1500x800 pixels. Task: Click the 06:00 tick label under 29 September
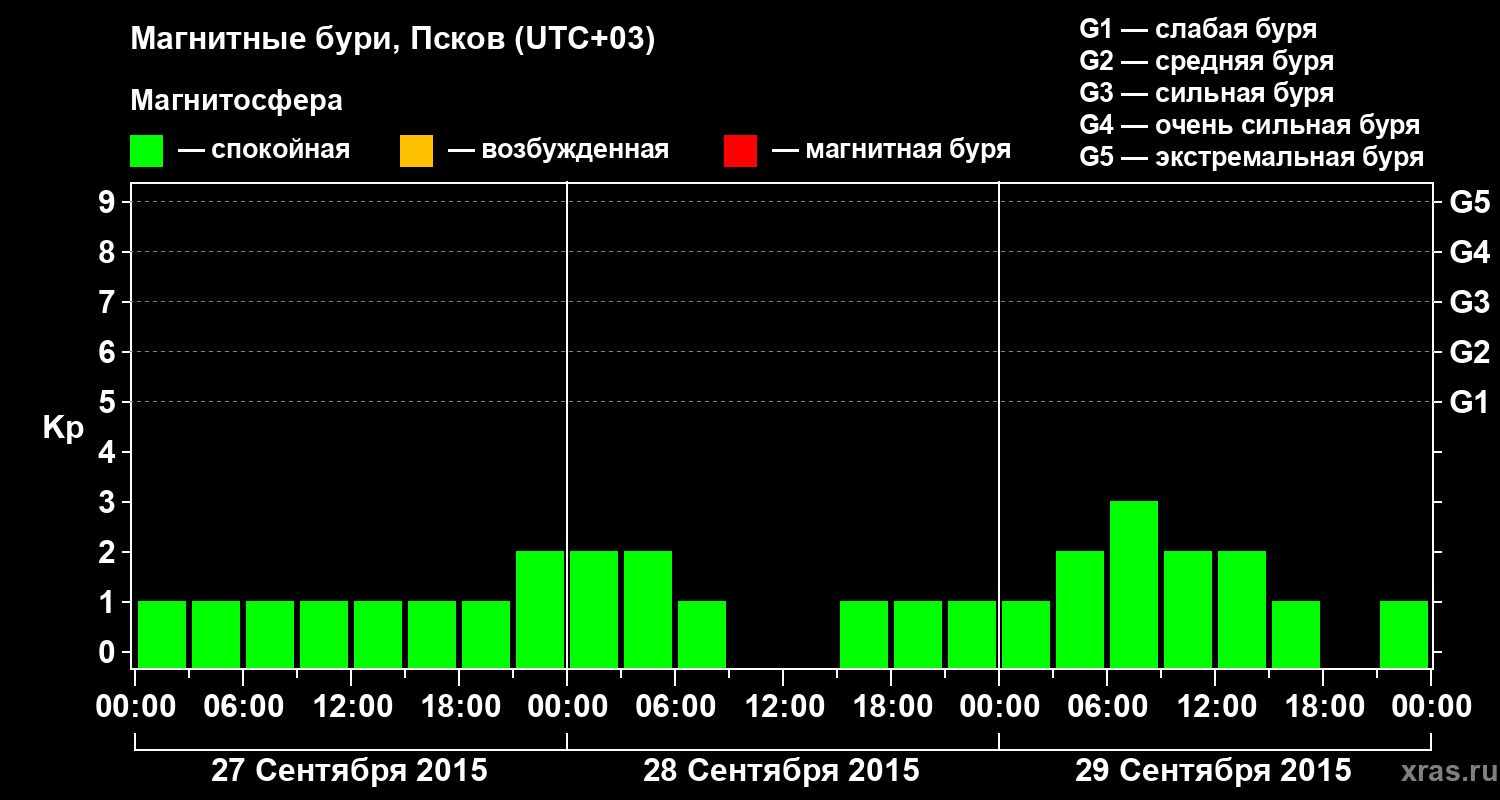(x=1107, y=707)
